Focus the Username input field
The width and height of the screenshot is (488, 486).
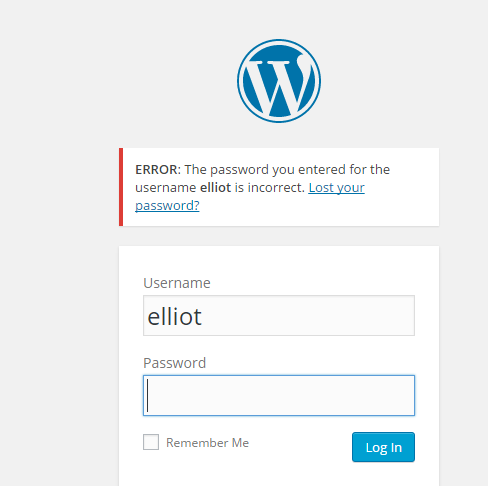click(x=279, y=315)
